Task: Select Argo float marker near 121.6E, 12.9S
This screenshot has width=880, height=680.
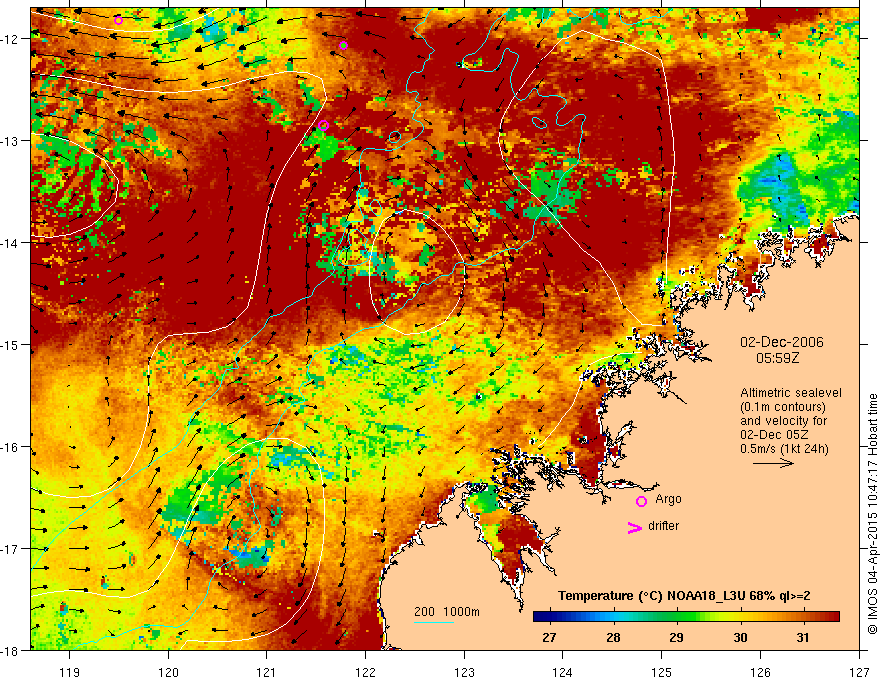Action: click(323, 125)
